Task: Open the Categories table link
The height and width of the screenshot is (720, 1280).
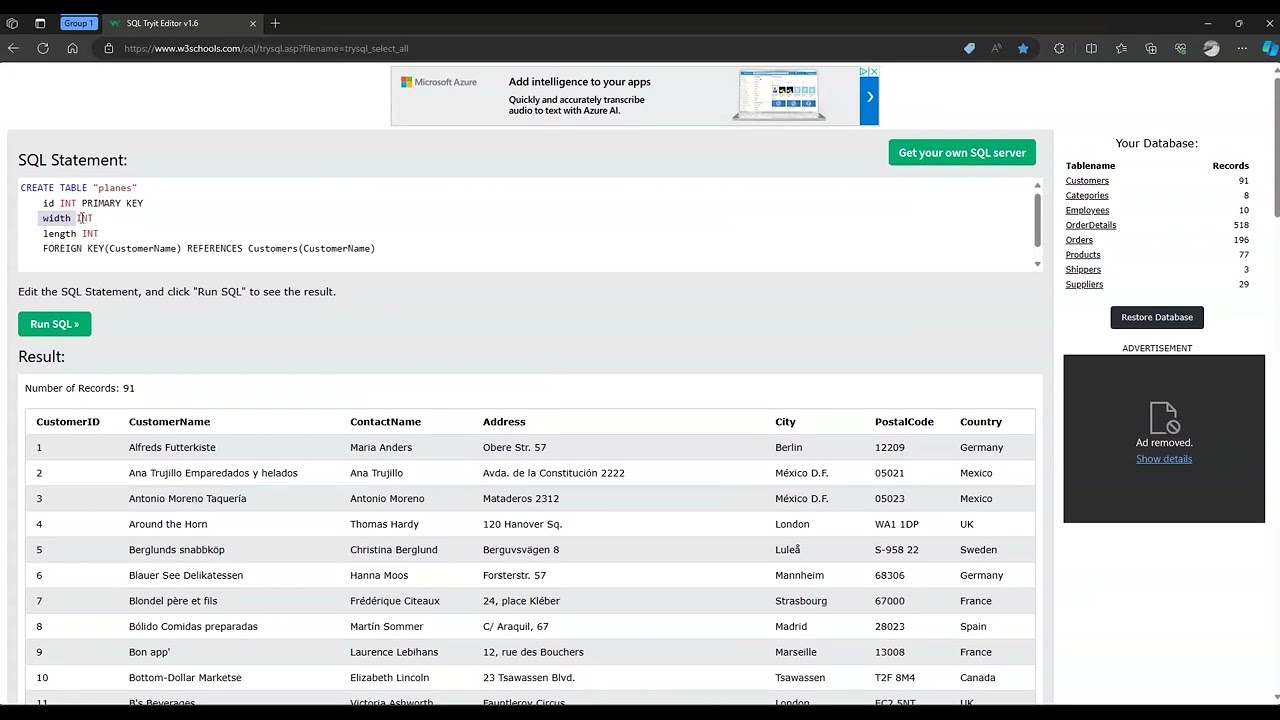Action: pyautogui.click(x=1087, y=196)
